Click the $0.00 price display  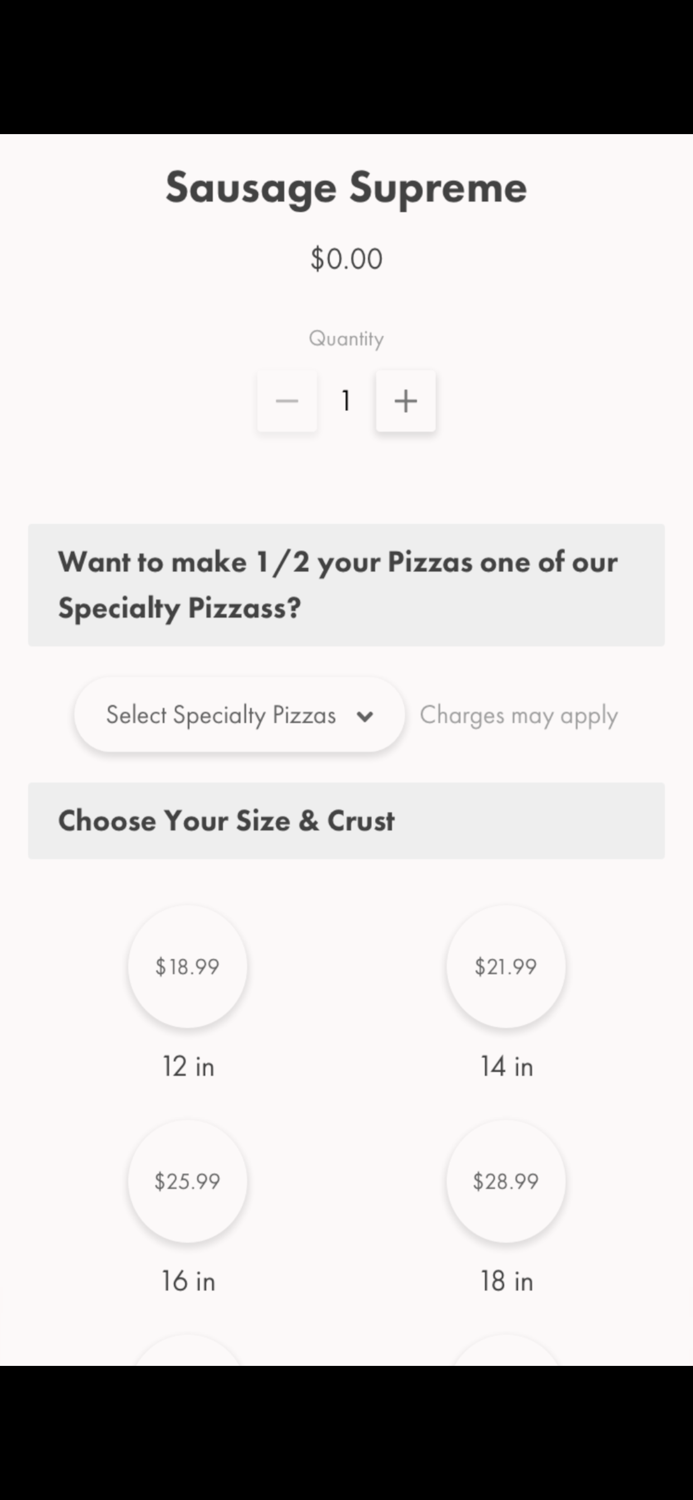pos(346,258)
